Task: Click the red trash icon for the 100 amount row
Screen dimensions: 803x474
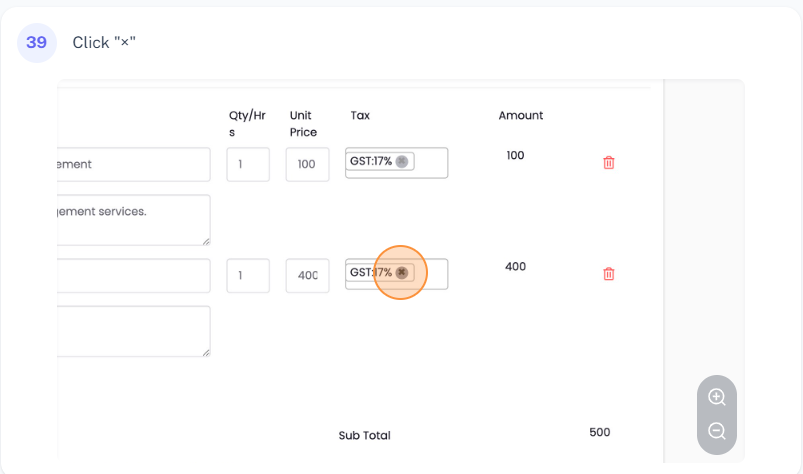Action: [608, 163]
